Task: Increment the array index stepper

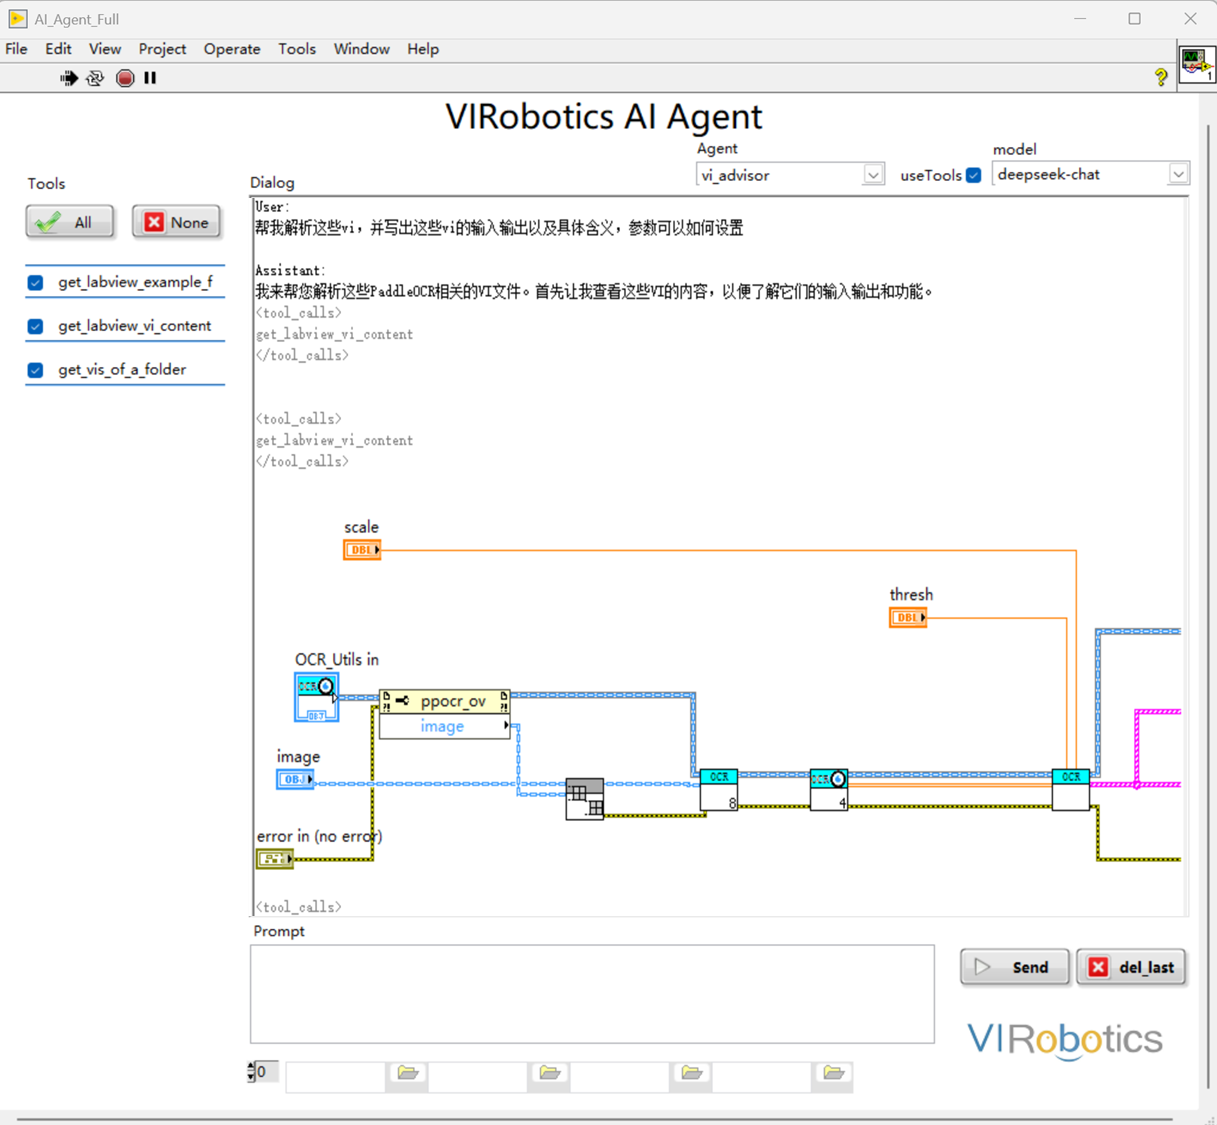Action: [251, 1067]
